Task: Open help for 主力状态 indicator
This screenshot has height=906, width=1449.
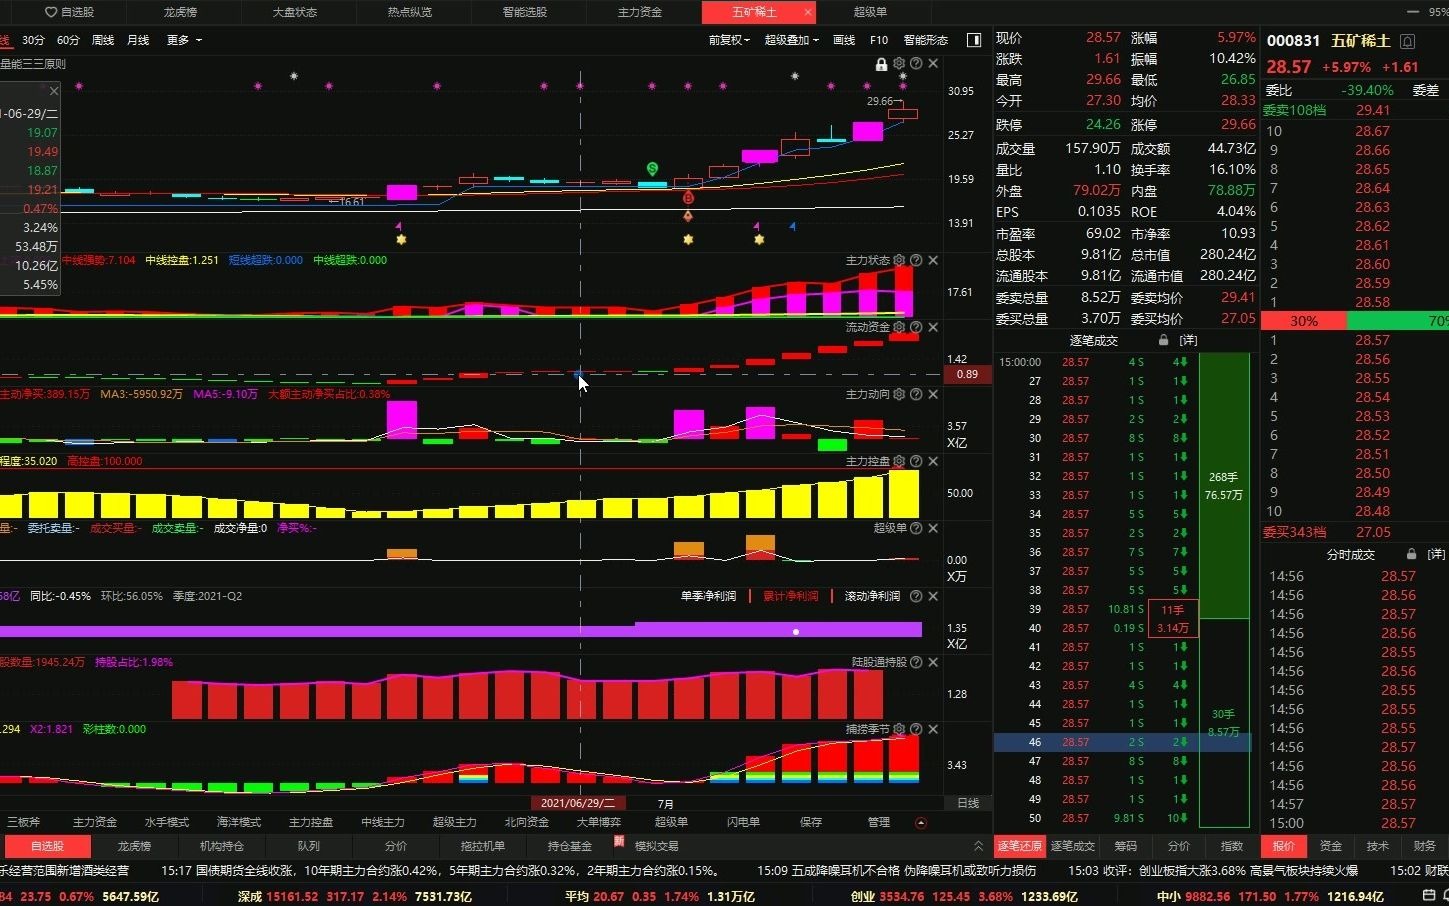Action: [x=916, y=260]
